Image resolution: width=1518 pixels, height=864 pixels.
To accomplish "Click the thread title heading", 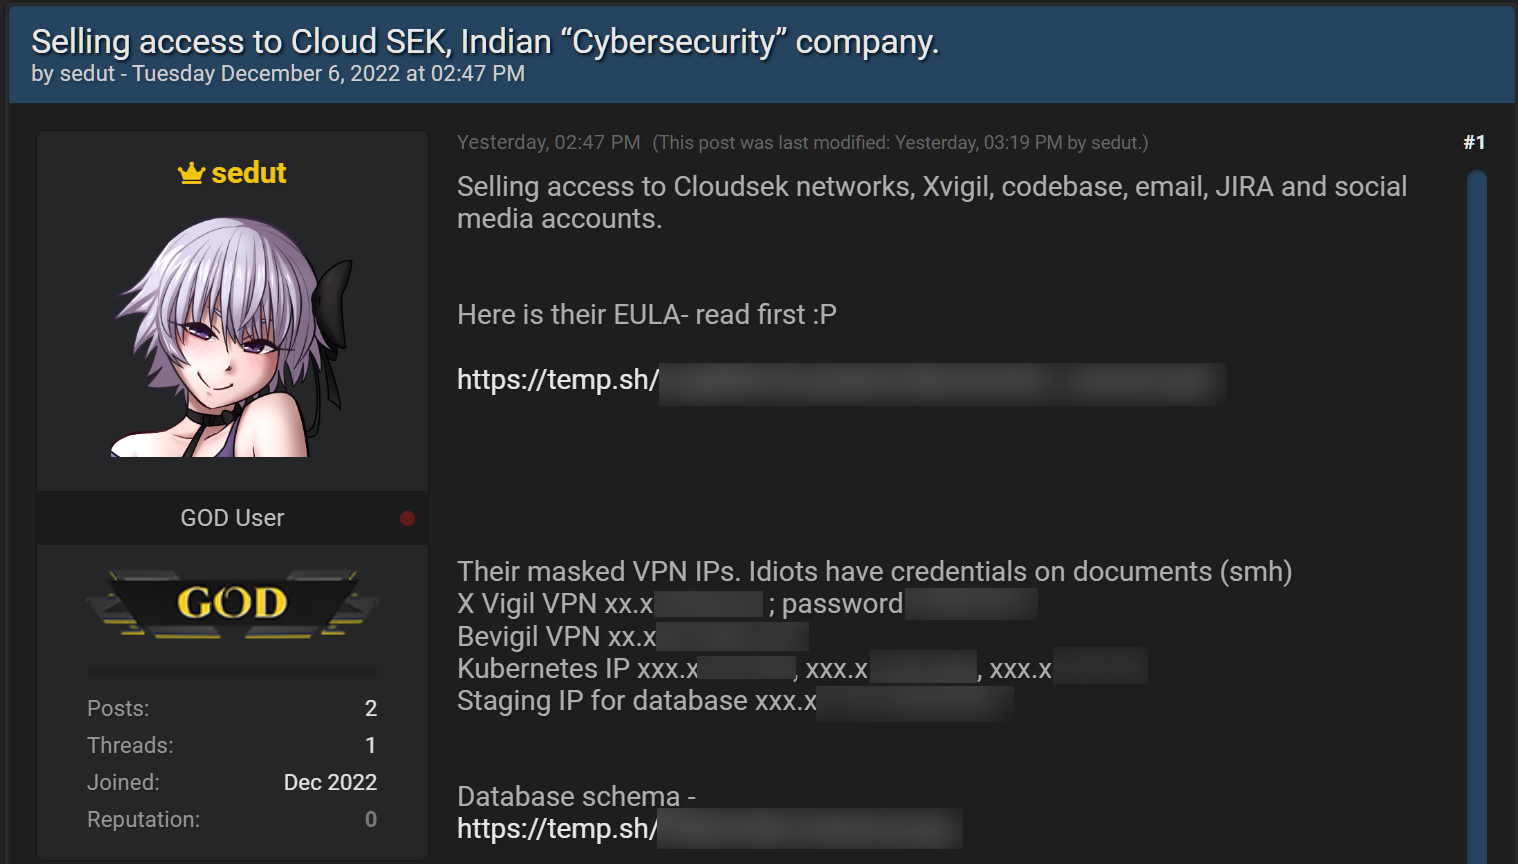I will (485, 42).
